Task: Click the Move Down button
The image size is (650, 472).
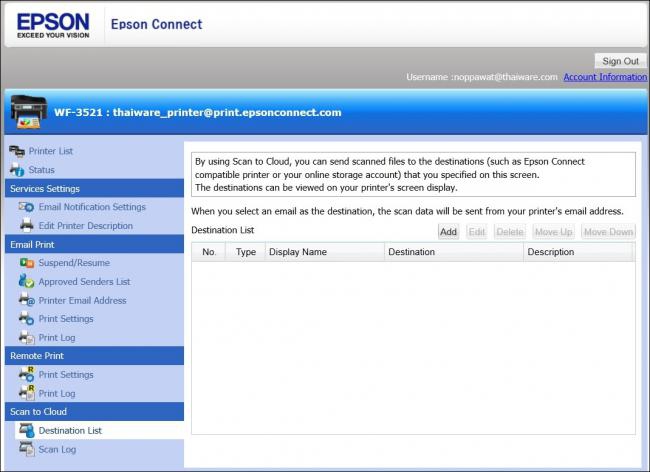Action: (608, 232)
